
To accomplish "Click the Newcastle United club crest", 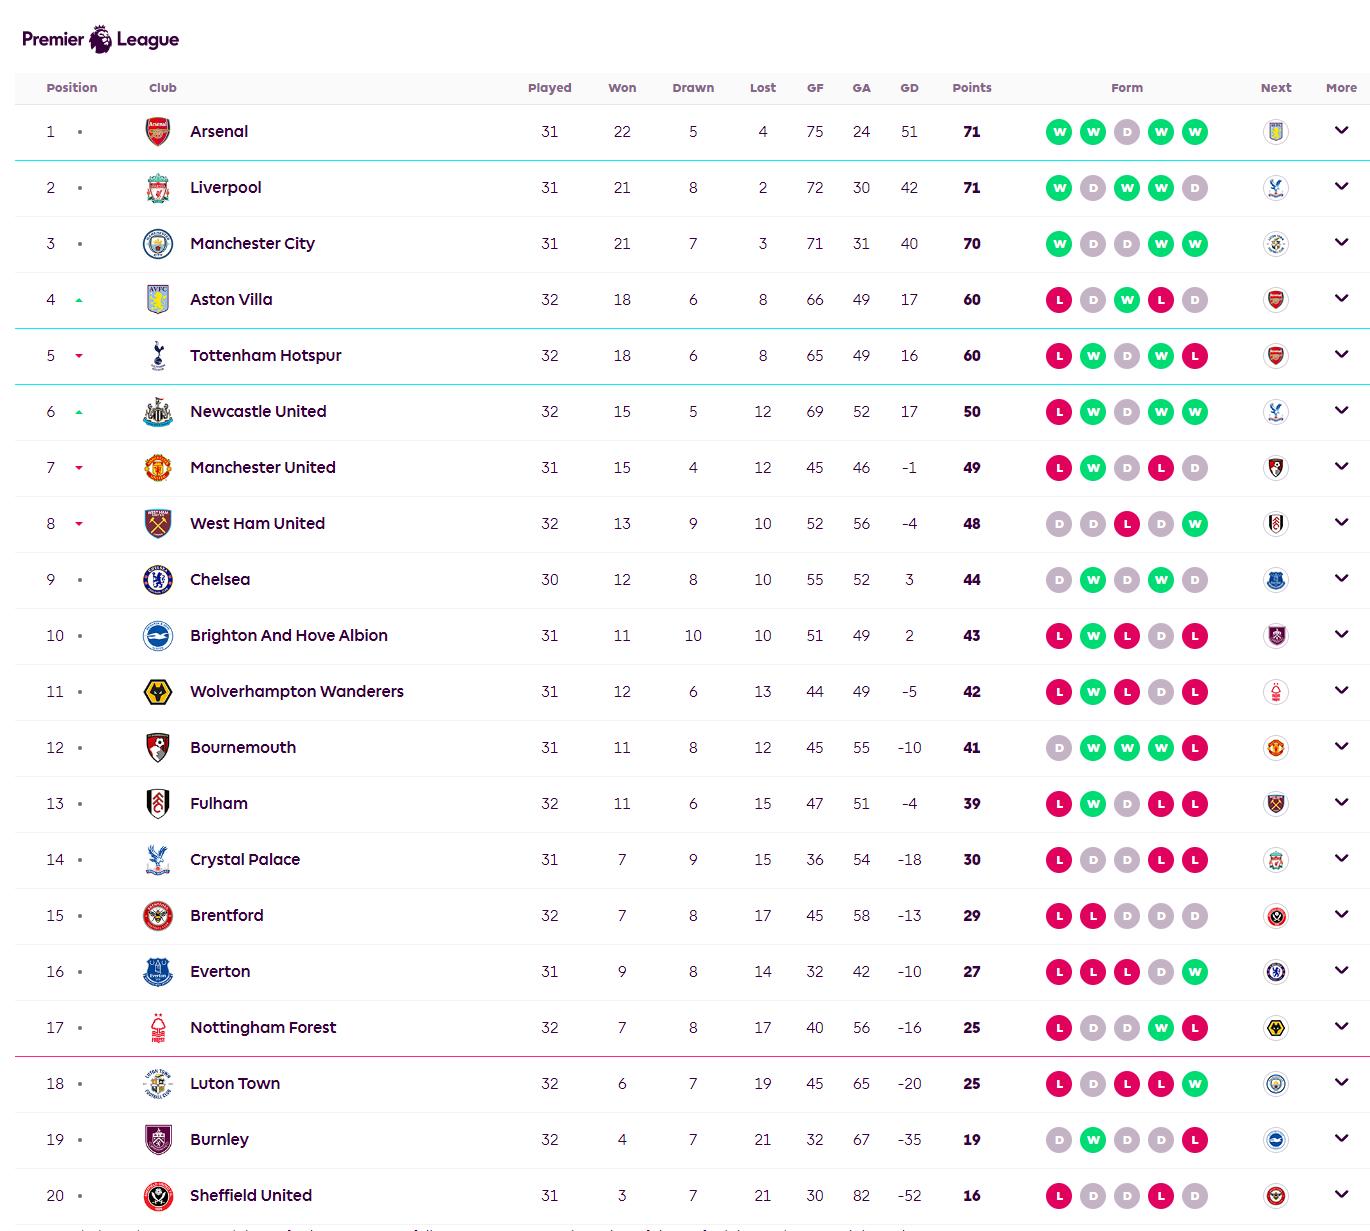I will 158,412.
